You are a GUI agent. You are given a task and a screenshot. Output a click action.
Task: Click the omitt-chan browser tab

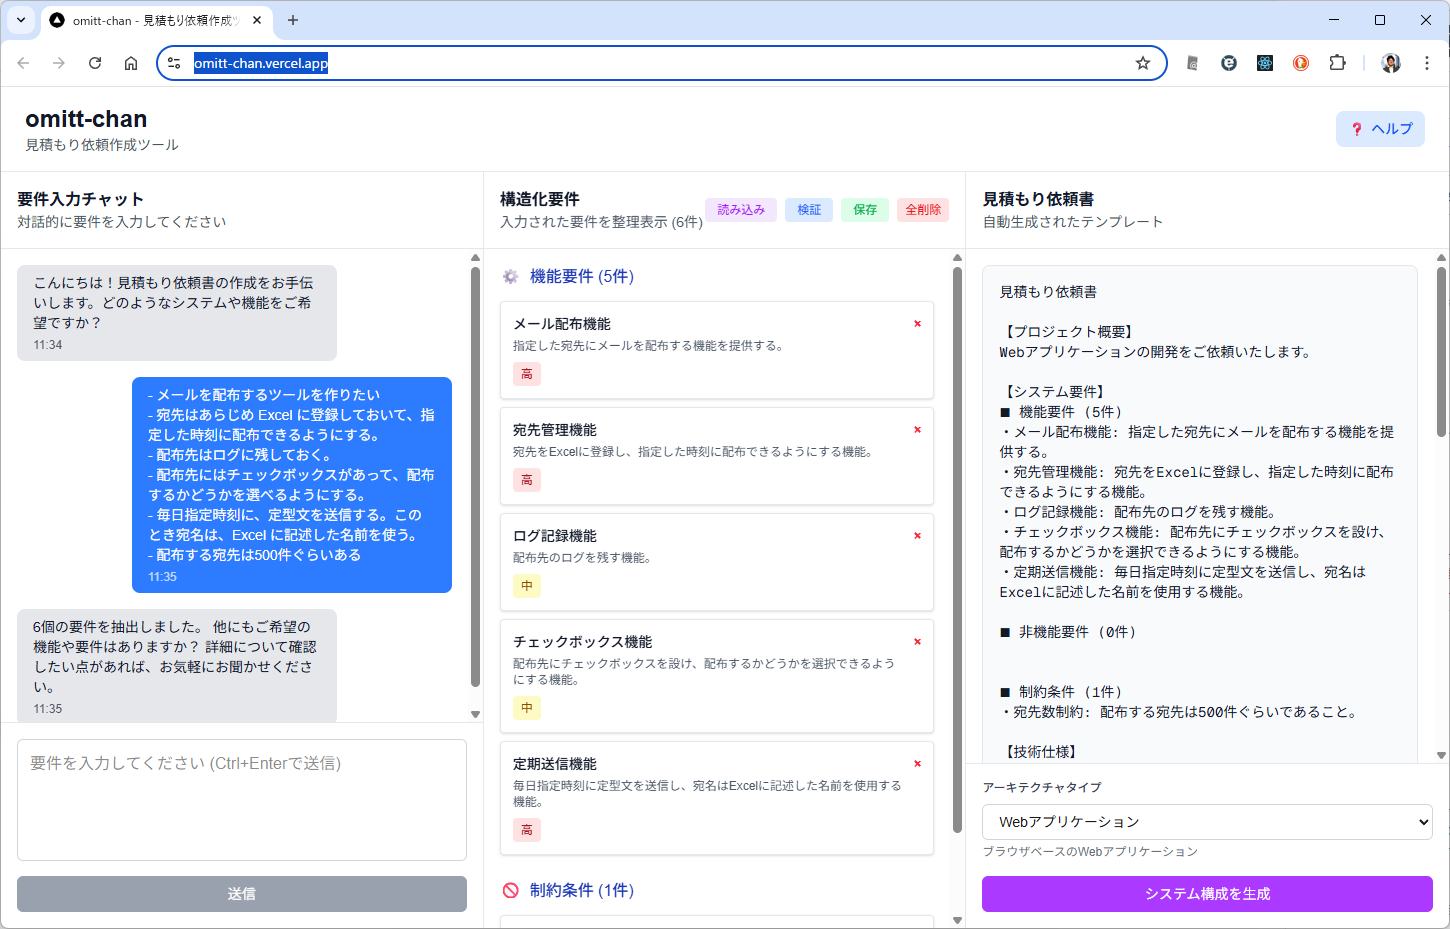pyautogui.click(x=150, y=20)
